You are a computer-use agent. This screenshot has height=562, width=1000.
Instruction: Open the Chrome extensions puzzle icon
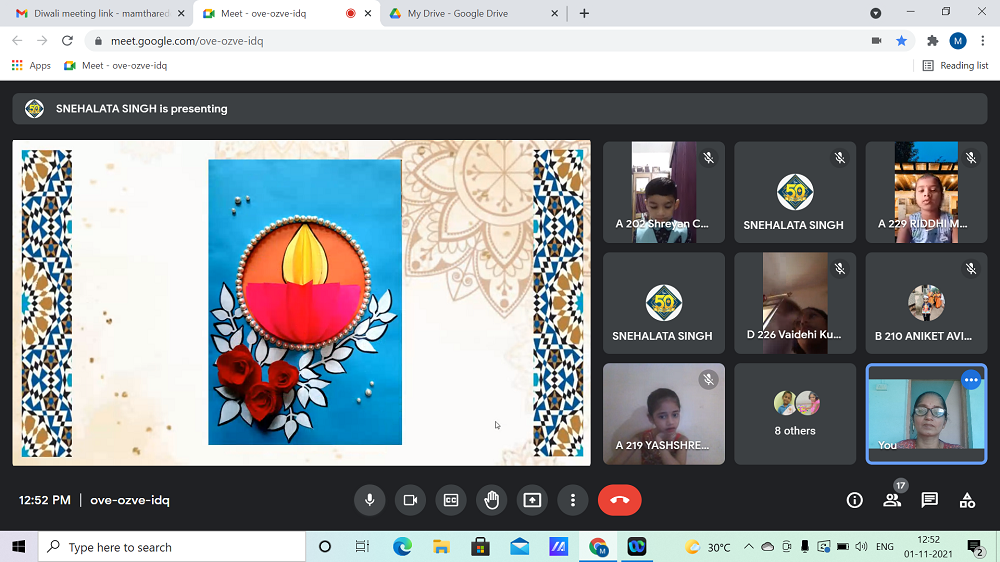tap(933, 41)
